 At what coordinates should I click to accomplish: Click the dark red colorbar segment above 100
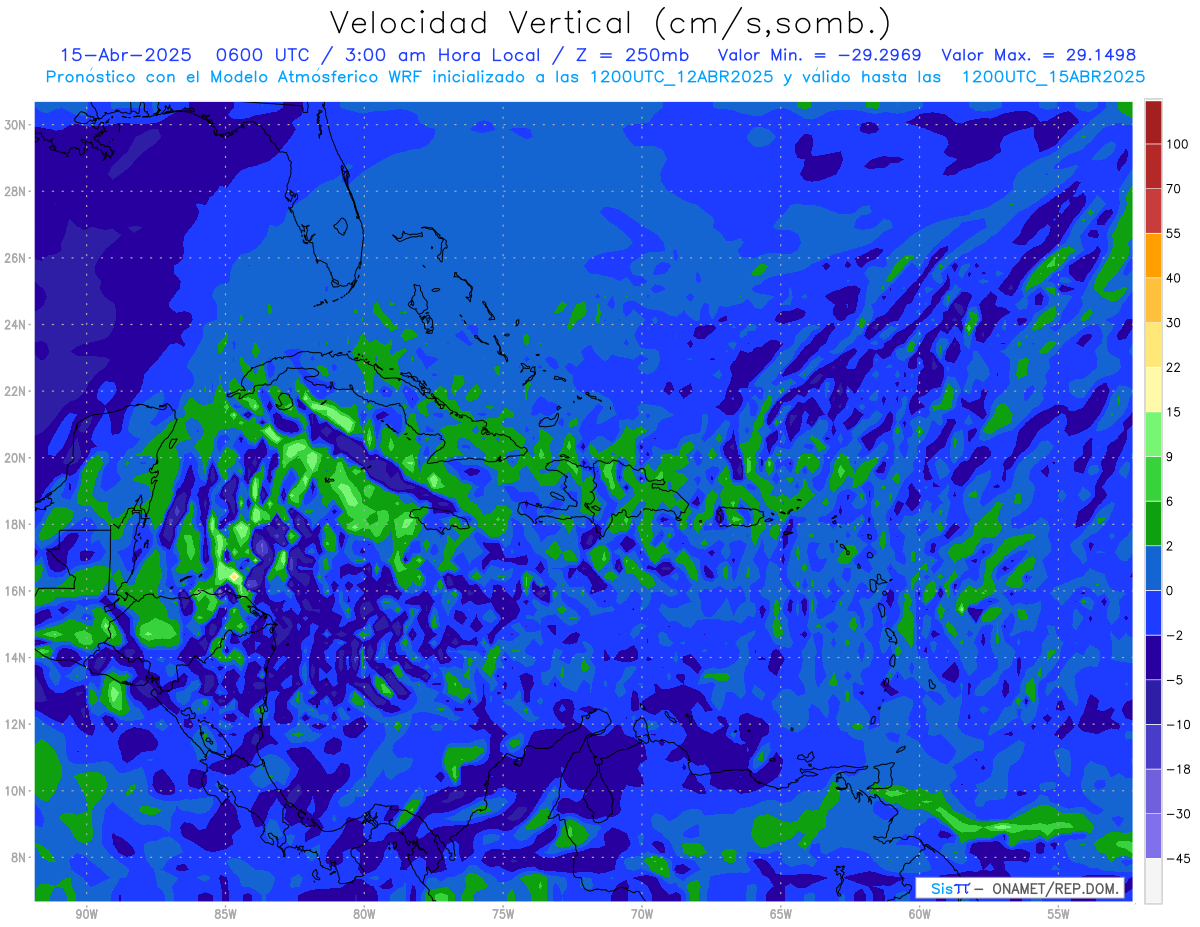click(1153, 122)
